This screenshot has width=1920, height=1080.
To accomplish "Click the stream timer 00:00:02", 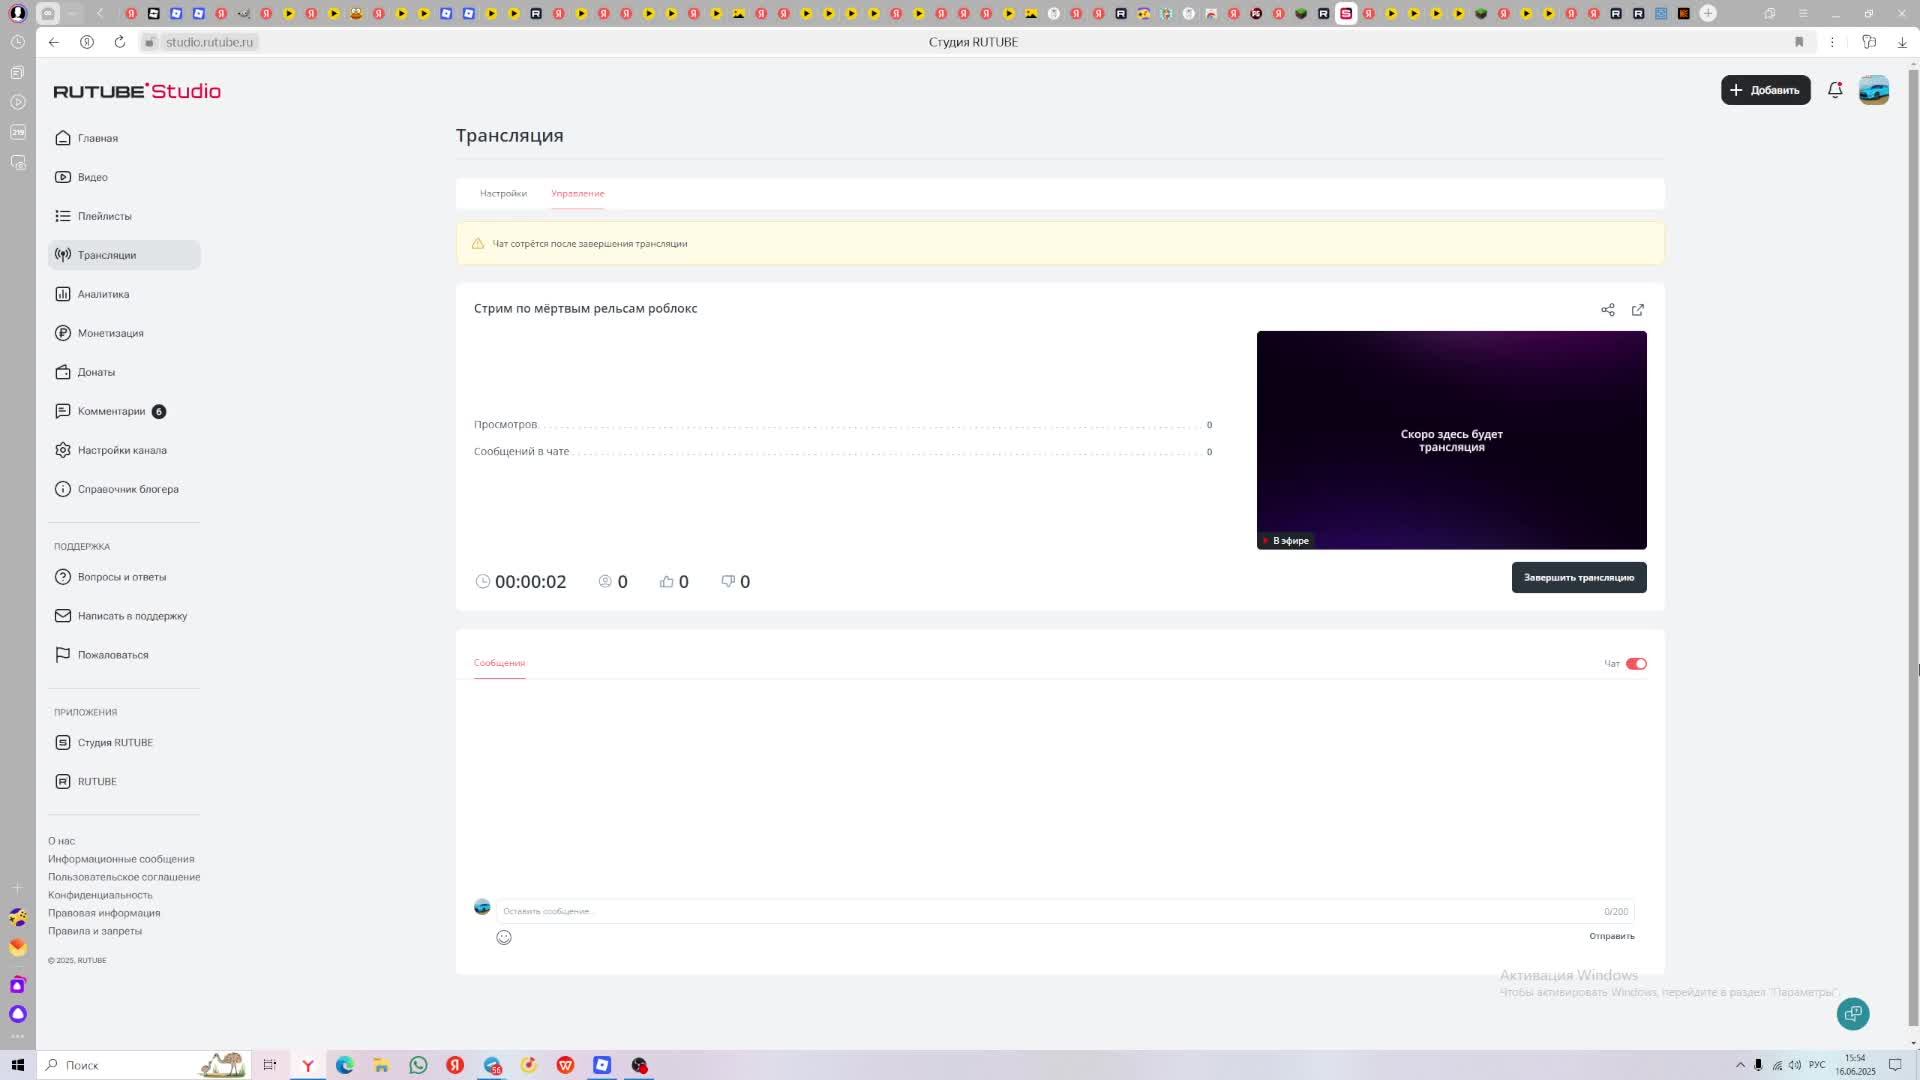I will (531, 582).
